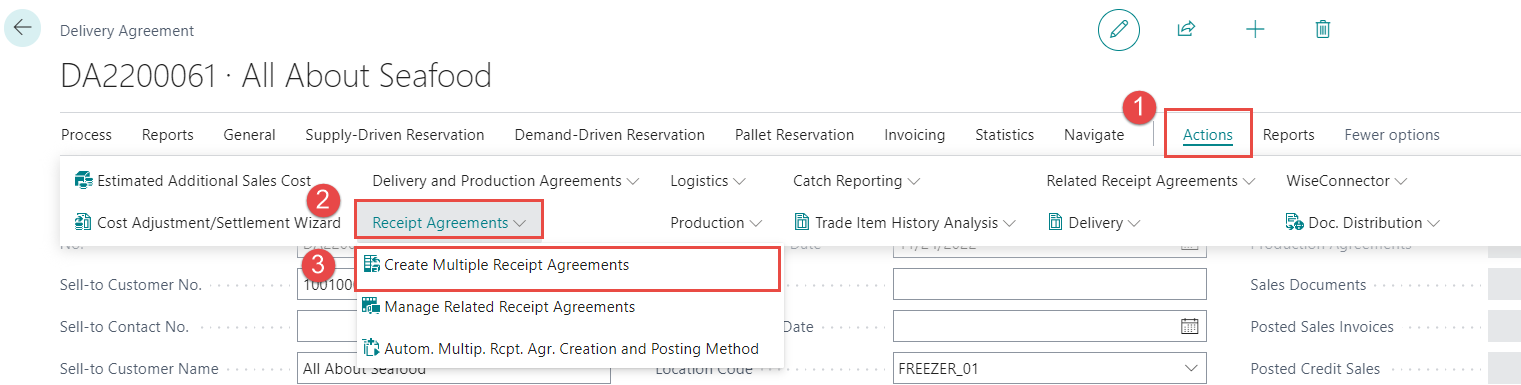
Task: Click the back arrow button
Action: pyautogui.click(x=23, y=28)
